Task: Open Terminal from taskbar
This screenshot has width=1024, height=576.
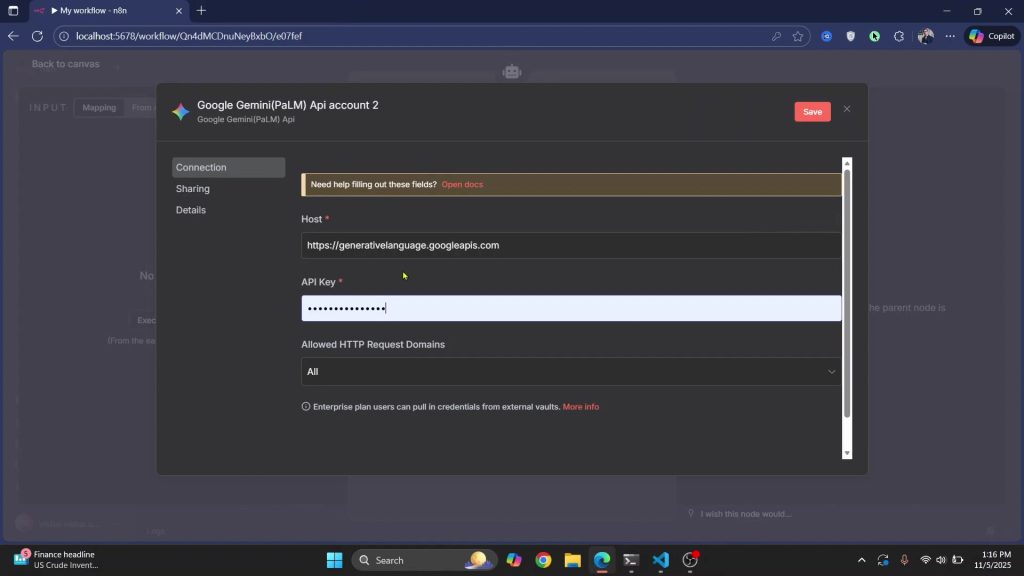Action: coord(631,560)
